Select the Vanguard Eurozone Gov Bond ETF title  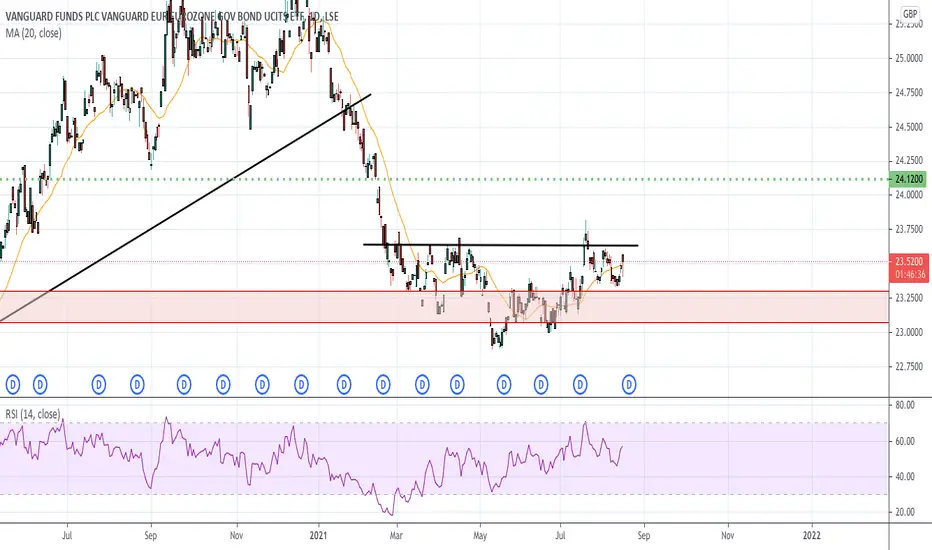(x=172, y=17)
